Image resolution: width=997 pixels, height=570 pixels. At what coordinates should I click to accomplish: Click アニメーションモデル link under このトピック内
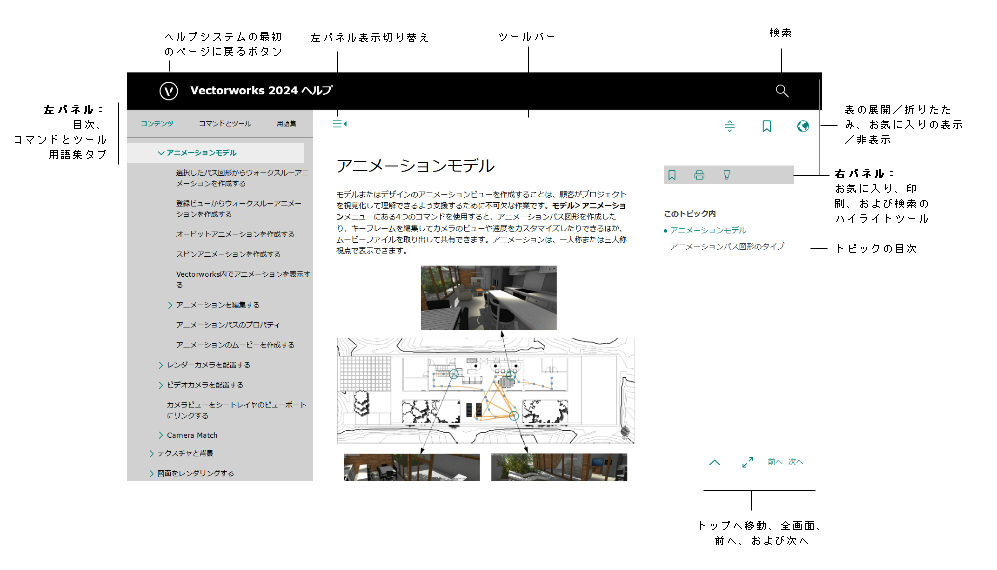click(708, 230)
